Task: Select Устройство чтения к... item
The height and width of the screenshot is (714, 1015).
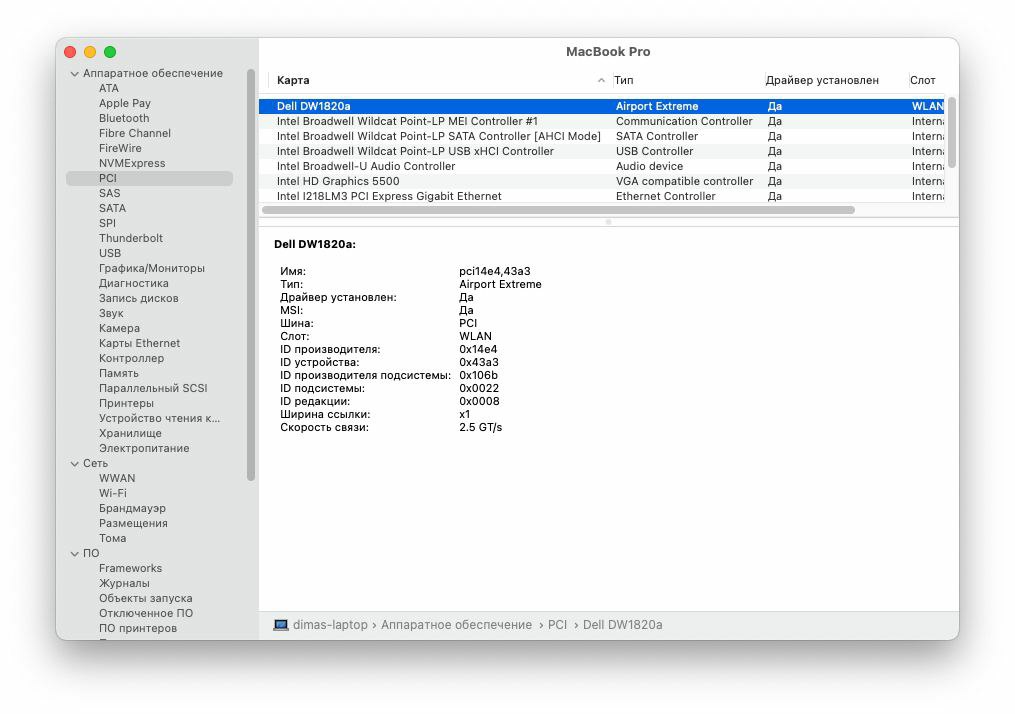Action: (159, 418)
